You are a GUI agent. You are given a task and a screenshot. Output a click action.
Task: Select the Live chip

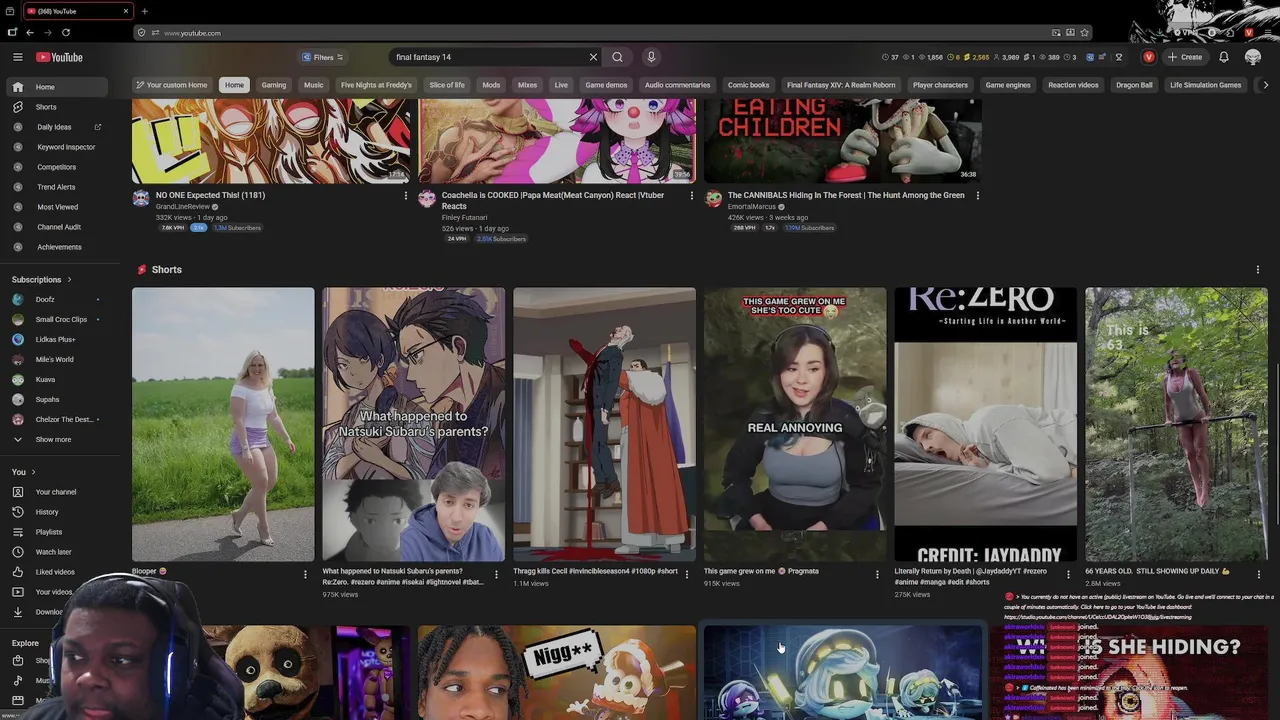[x=561, y=85]
